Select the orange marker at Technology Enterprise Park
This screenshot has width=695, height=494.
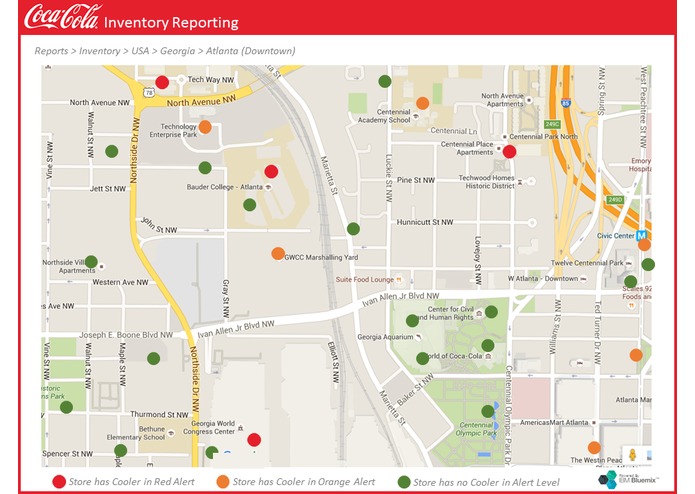click(x=205, y=127)
